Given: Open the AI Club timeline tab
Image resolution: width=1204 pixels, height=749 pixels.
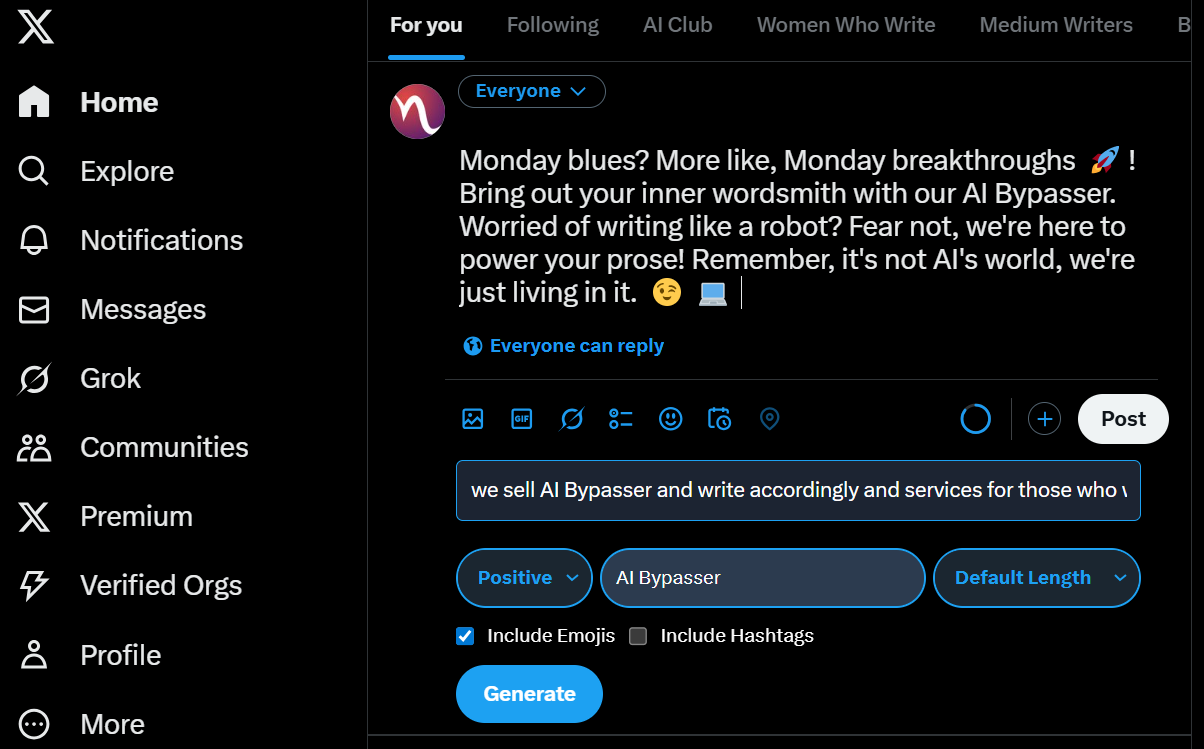Looking at the screenshot, I should click(677, 24).
